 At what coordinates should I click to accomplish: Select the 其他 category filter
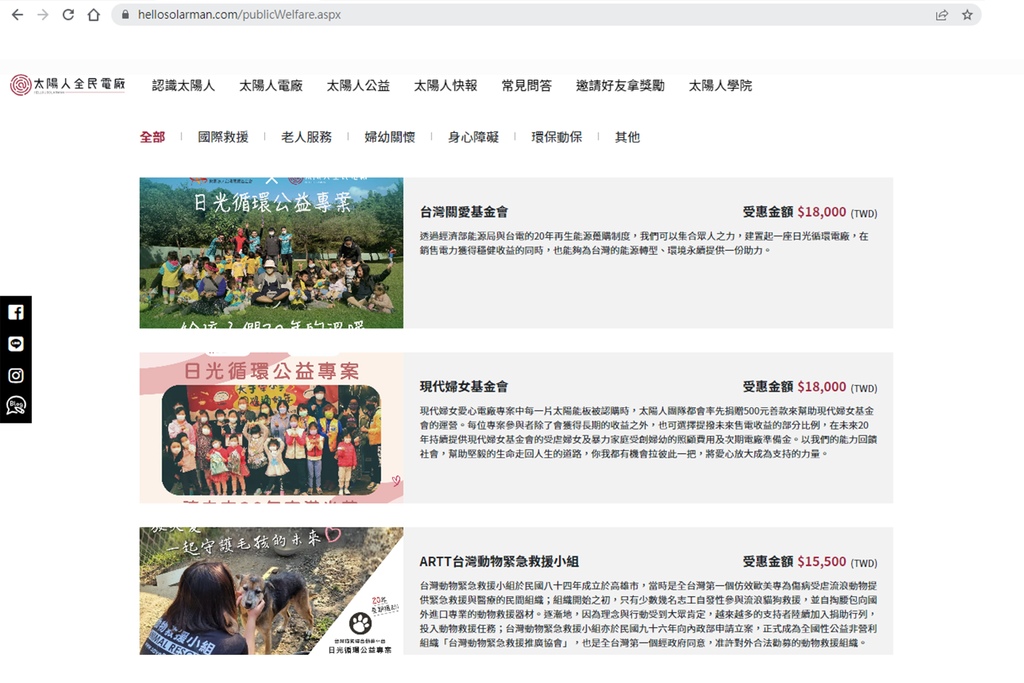click(627, 137)
